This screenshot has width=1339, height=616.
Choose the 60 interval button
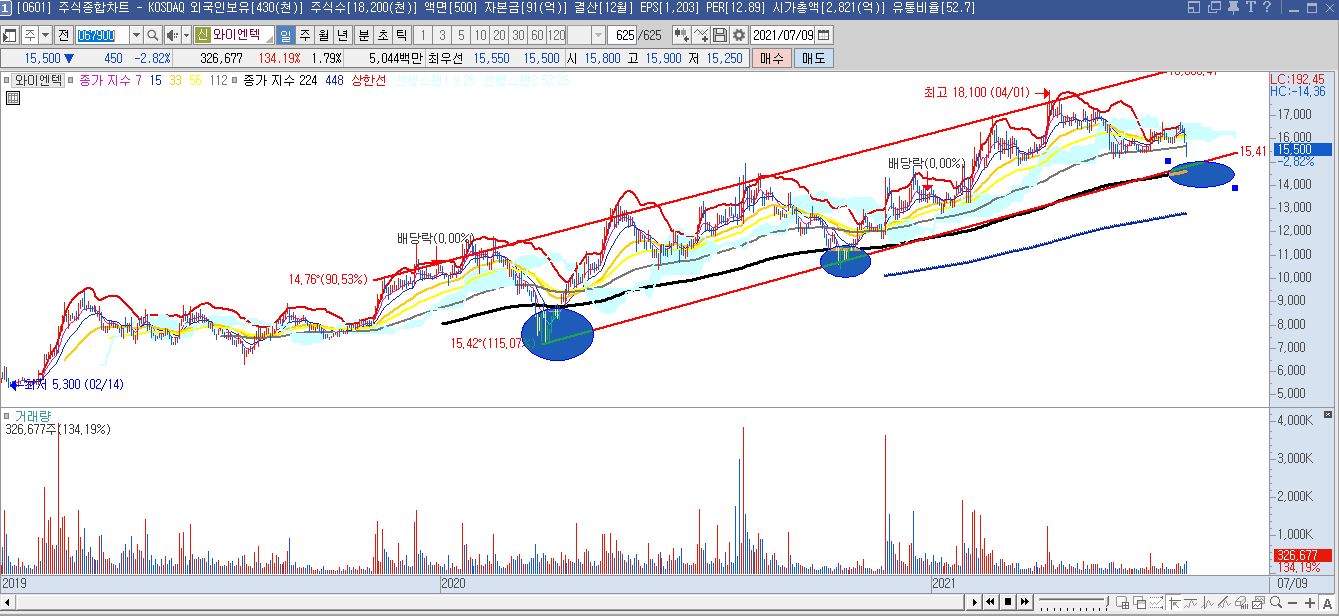pyautogui.click(x=537, y=35)
